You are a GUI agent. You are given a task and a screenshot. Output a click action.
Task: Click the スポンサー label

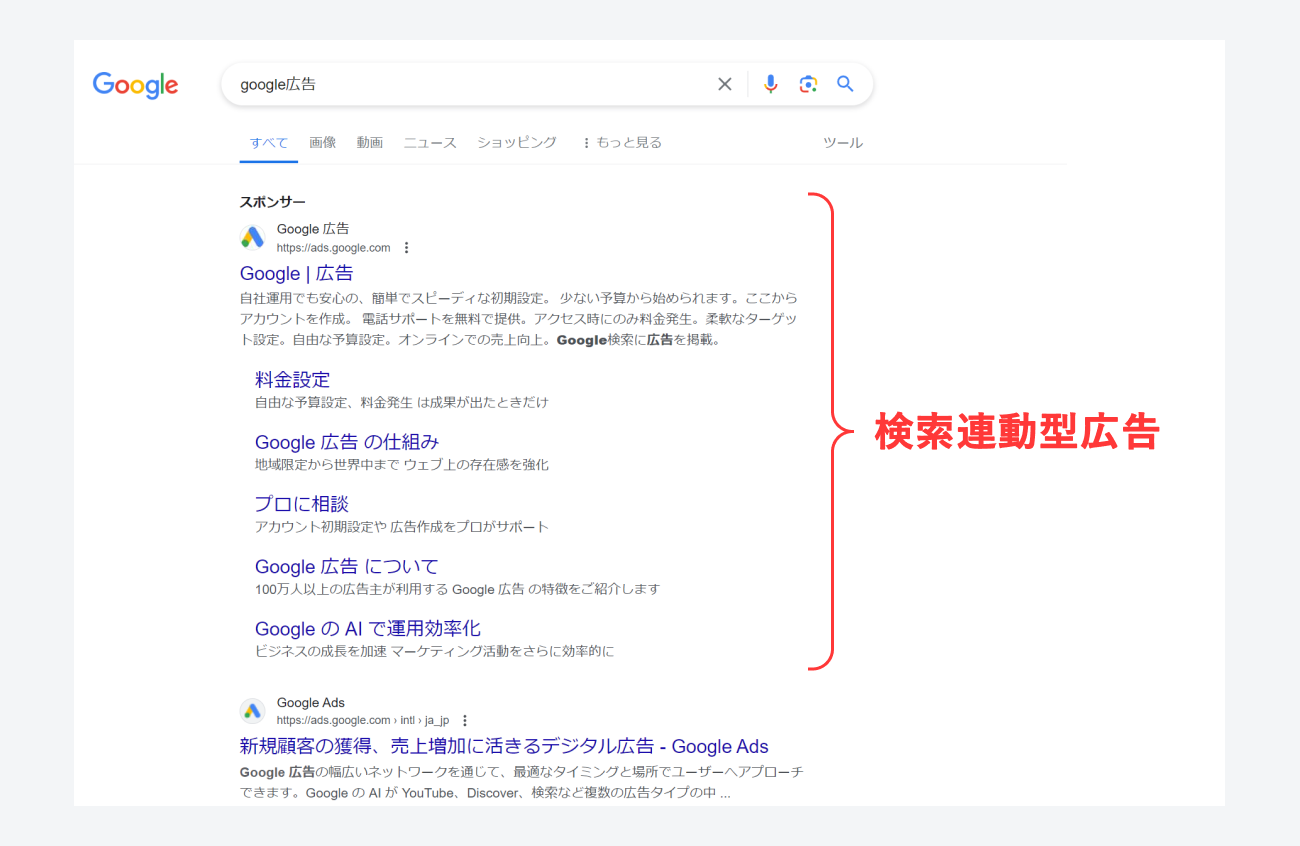coord(273,201)
